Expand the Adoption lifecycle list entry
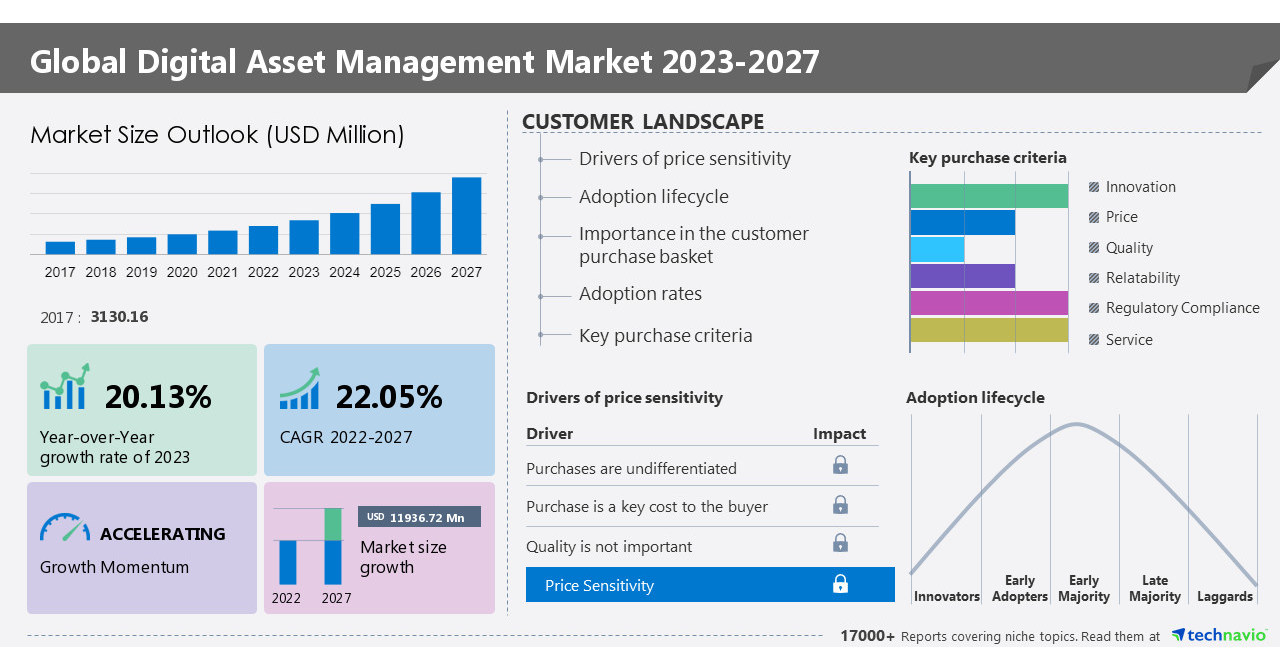This screenshot has width=1280, height=670. click(x=653, y=197)
